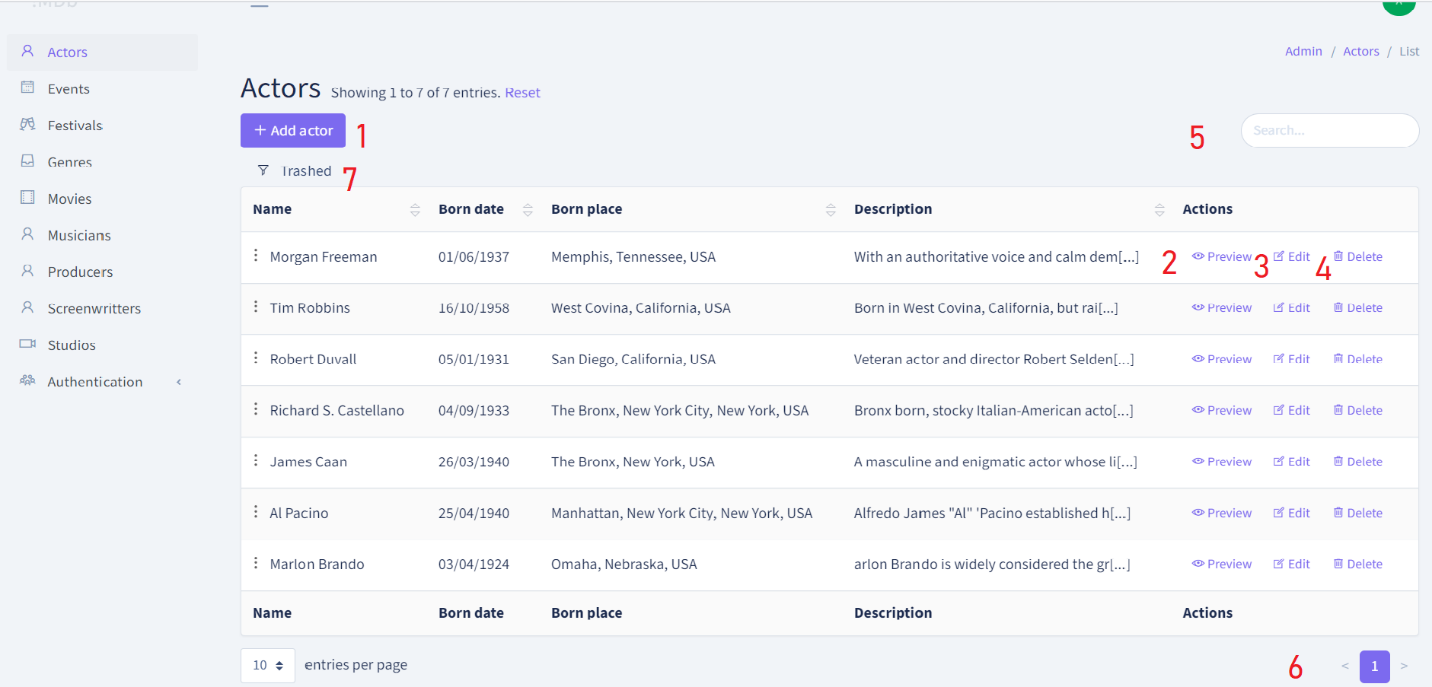Toggle sorting on the Born date column
Viewport: 1432px width, 687px height.
click(527, 209)
